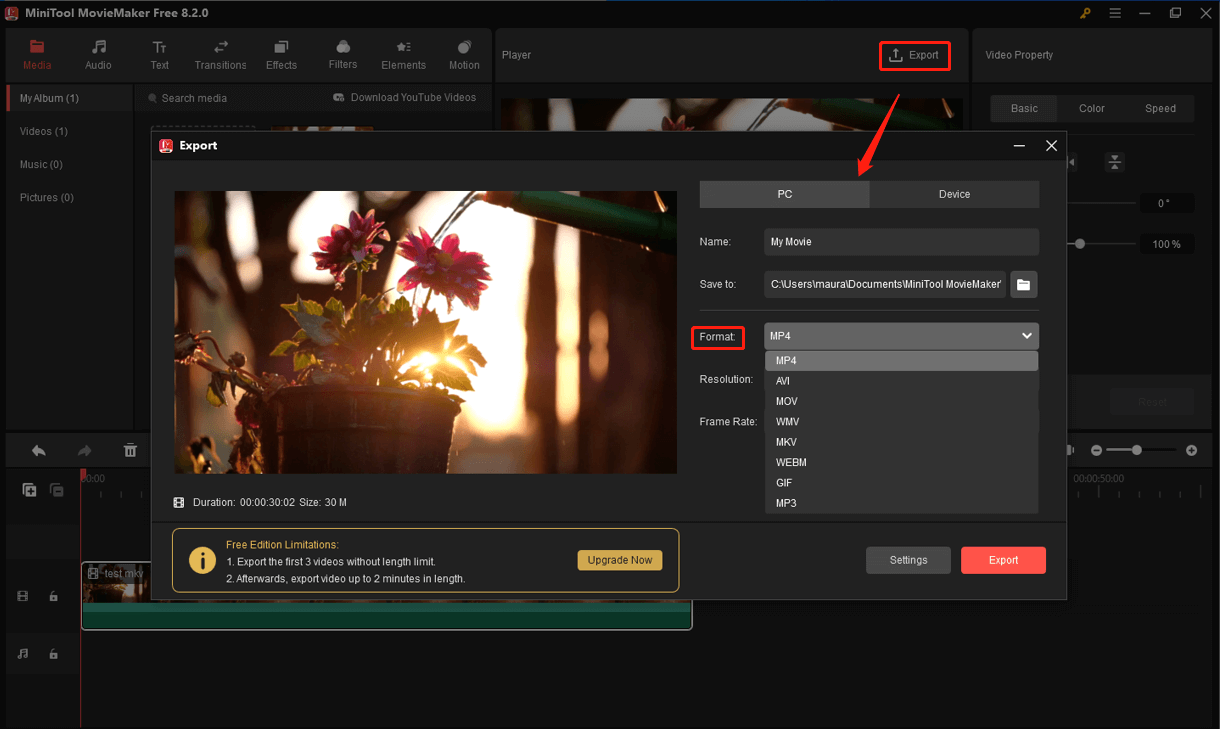Click the Name field containing My Movie
1220x729 pixels.
pyautogui.click(x=900, y=242)
